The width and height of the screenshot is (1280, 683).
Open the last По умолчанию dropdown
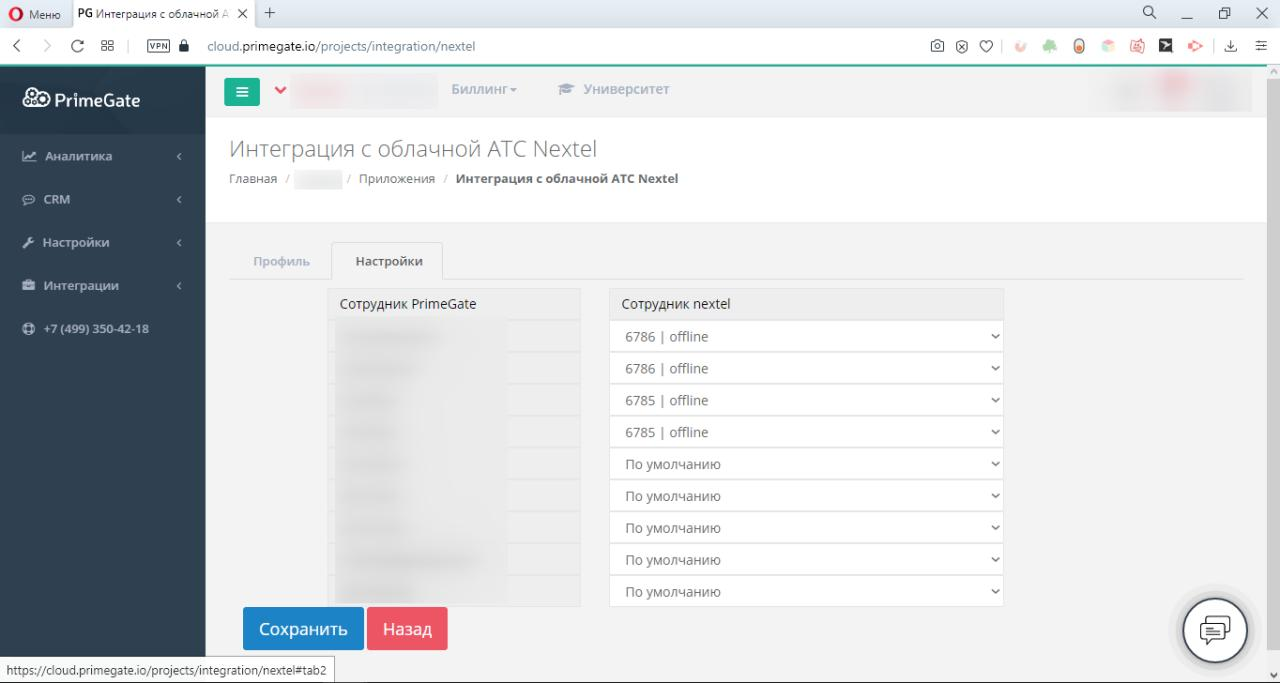point(806,592)
